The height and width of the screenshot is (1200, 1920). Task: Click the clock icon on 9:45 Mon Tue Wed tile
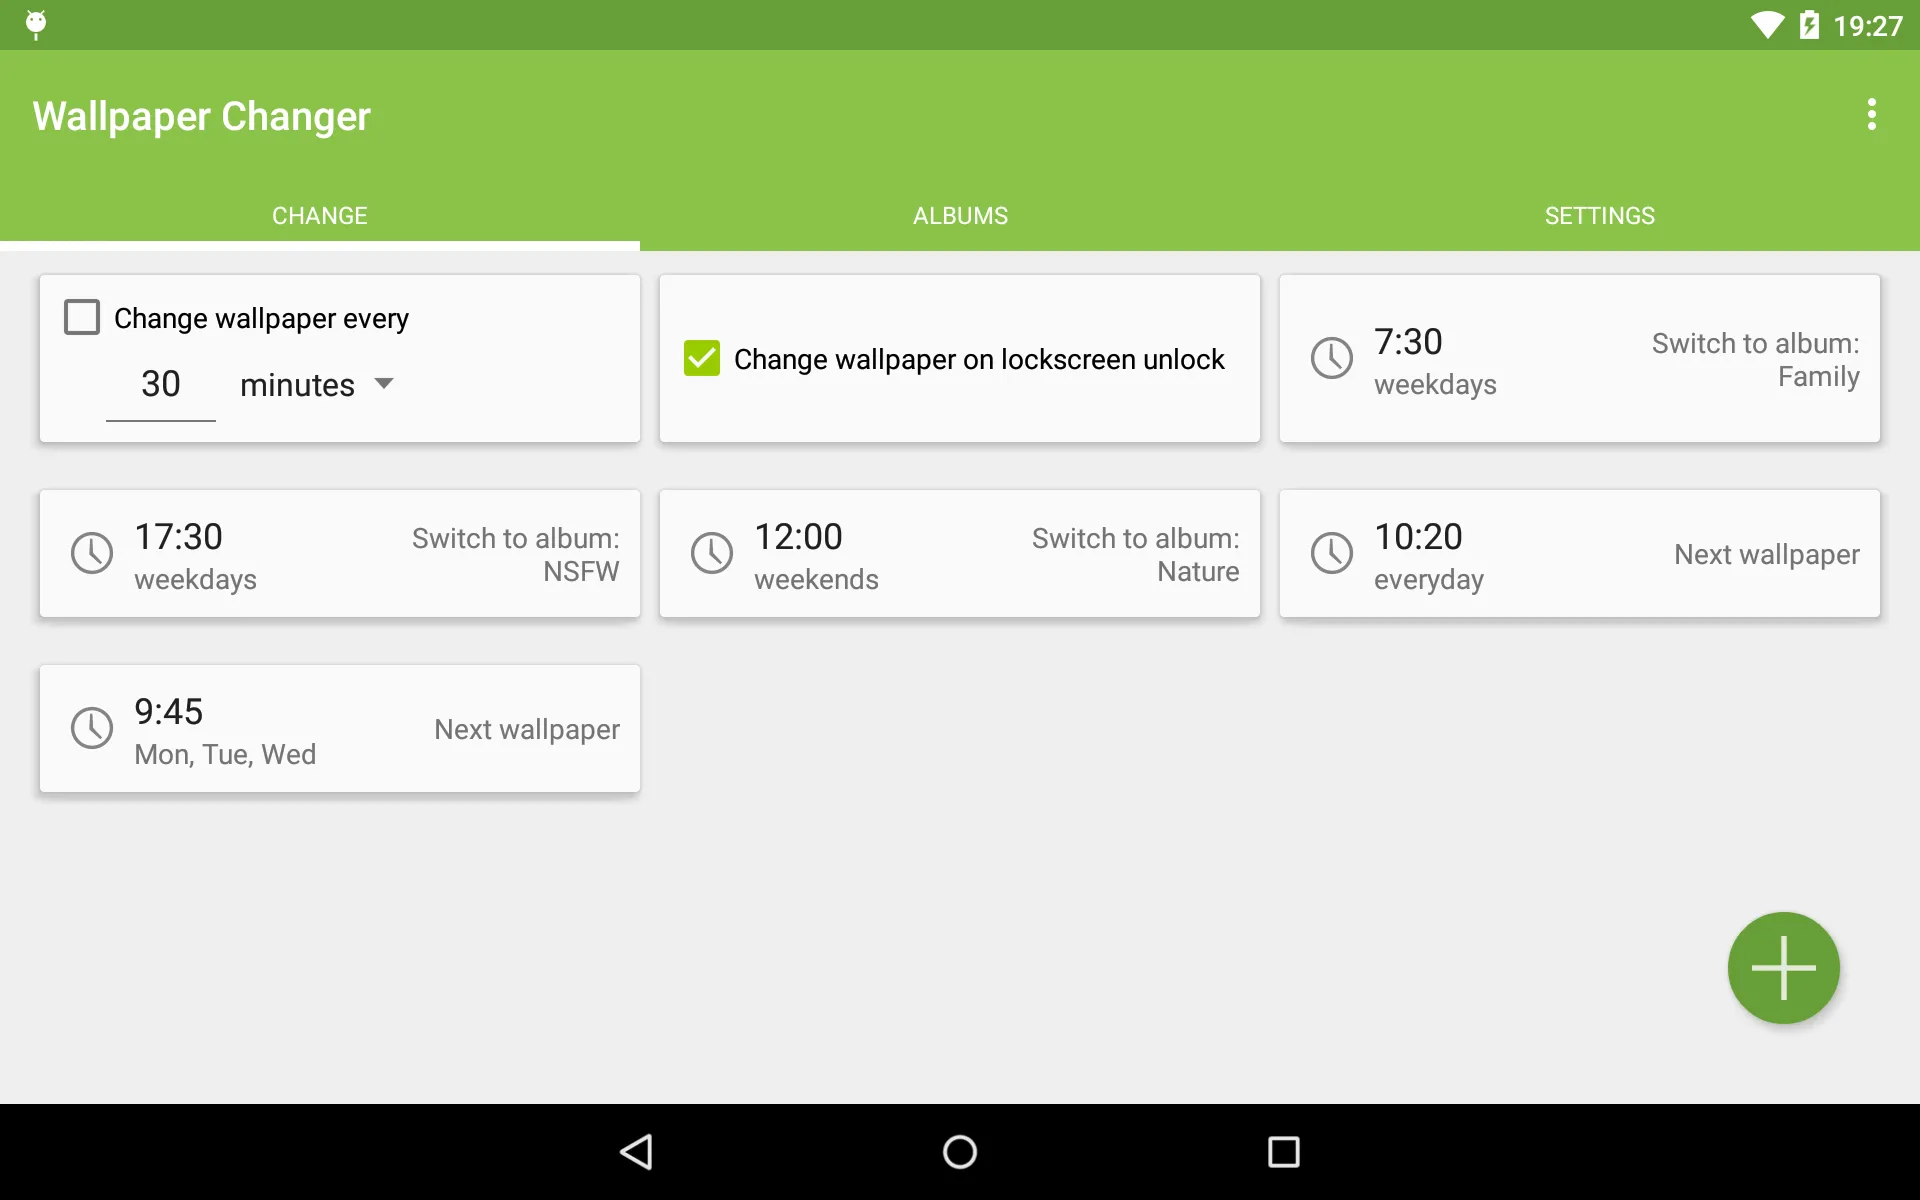tap(90, 729)
